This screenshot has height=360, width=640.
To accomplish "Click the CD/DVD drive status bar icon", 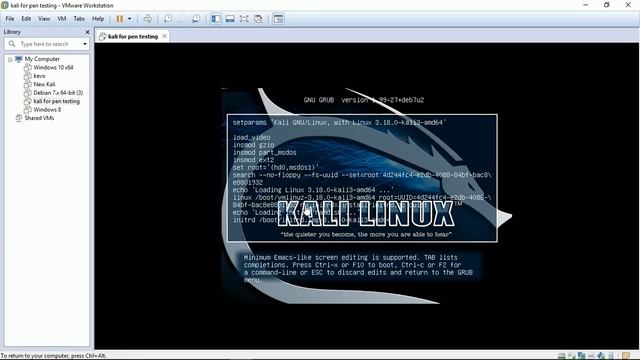I will tap(571, 356).
